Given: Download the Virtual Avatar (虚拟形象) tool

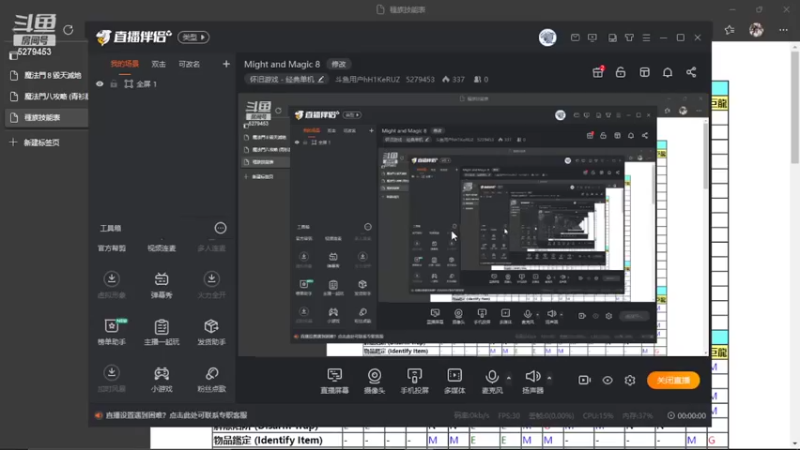Looking at the screenshot, I should pos(112,285).
